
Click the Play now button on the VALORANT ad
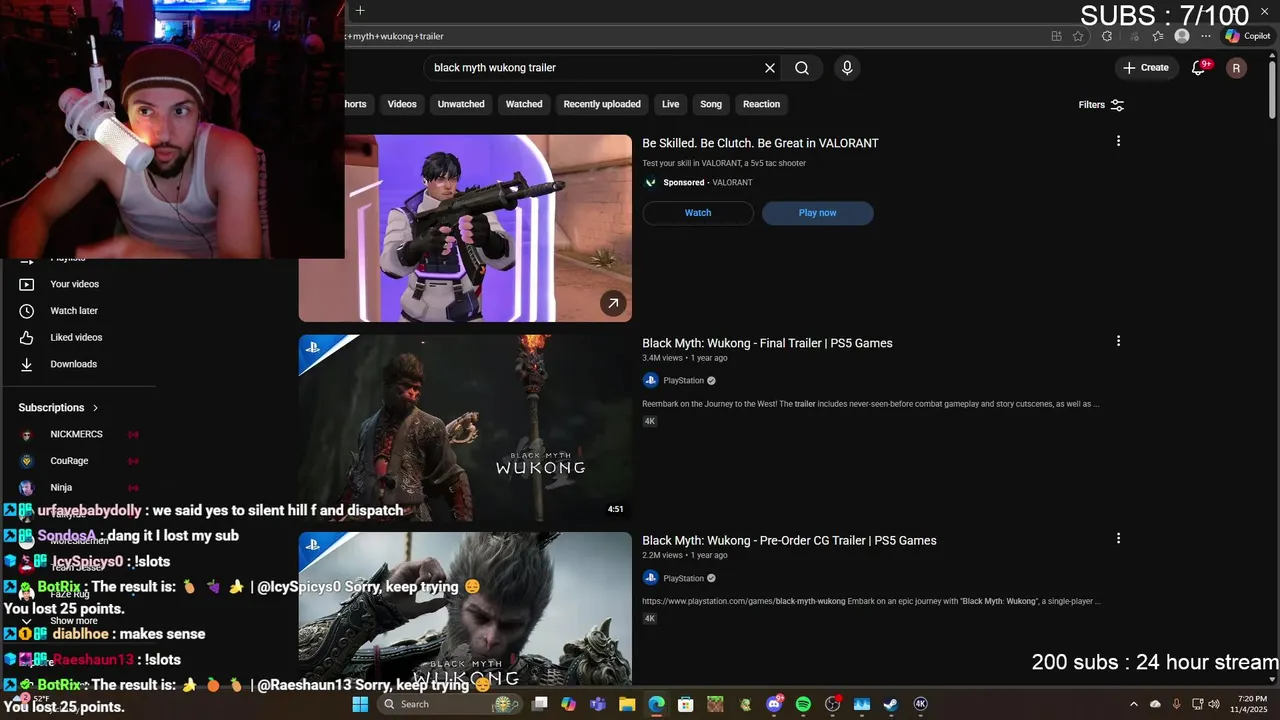coord(818,213)
